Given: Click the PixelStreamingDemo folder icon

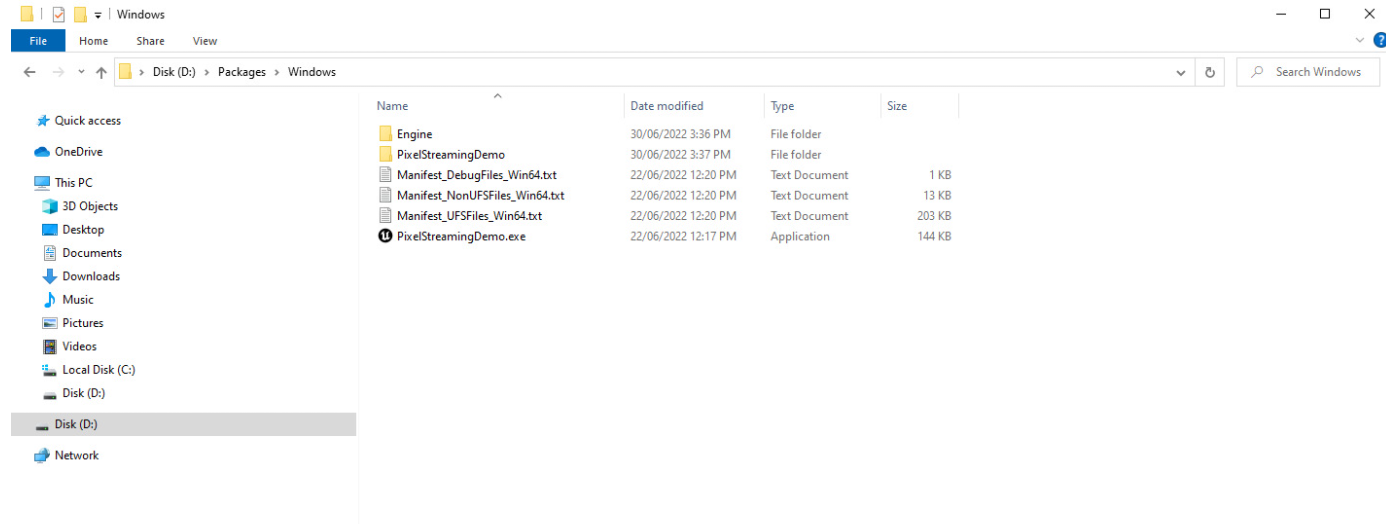Looking at the screenshot, I should [x=386, y=154].
